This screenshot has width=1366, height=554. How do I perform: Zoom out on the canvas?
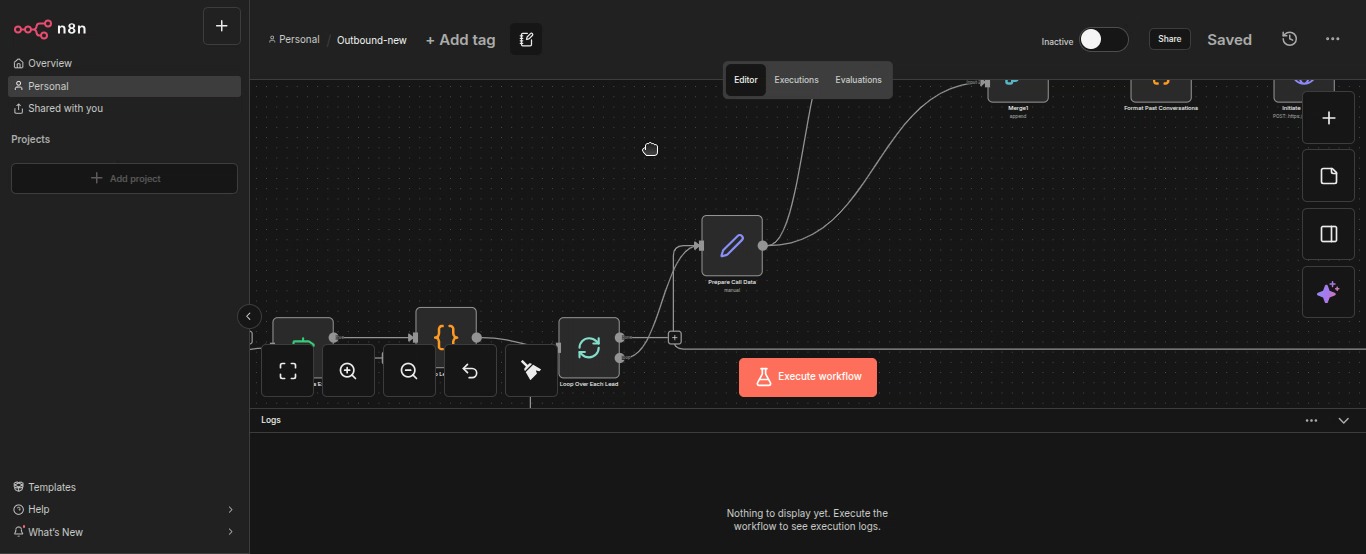(409, 371)
